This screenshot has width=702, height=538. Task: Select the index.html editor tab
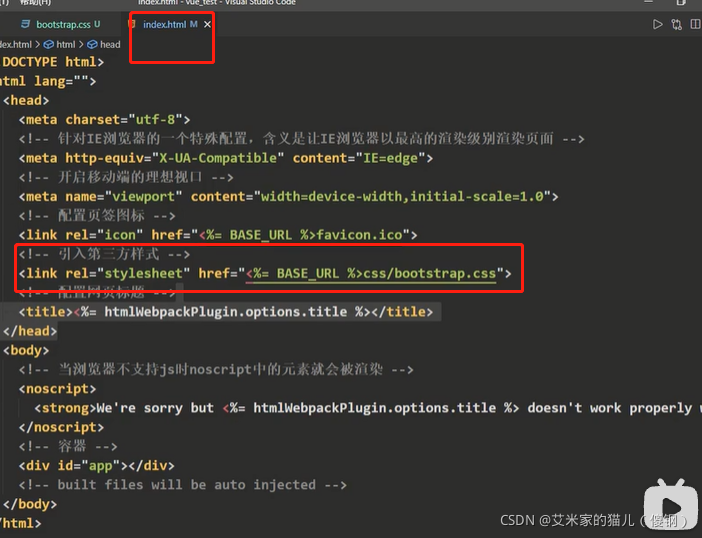coord(165,25)
